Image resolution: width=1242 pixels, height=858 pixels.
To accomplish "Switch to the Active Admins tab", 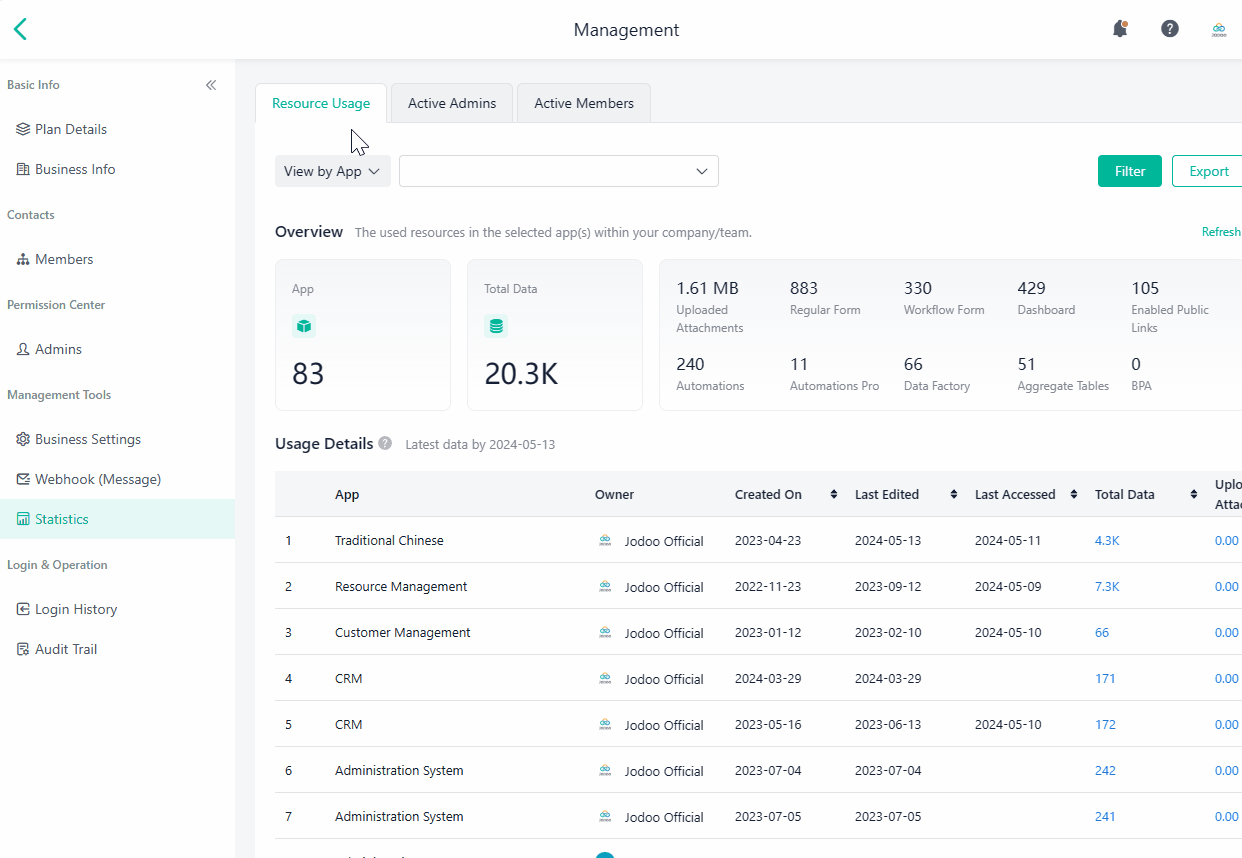I will pyautogui.click(x=452, y=103).
